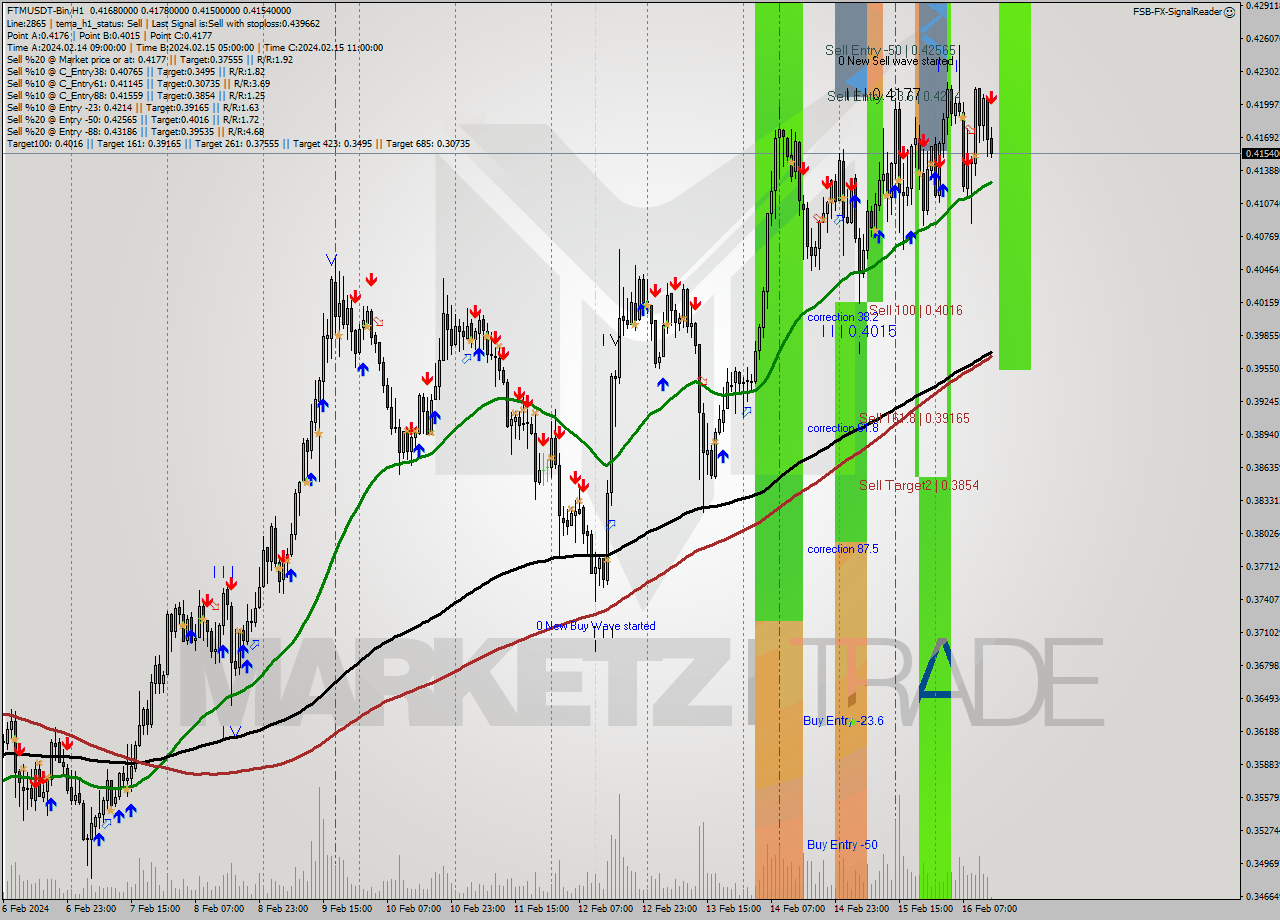Click the 'Time A:2024.02.14 09:00:00' line
This screenshot has height=920, width=1280.
195,47
